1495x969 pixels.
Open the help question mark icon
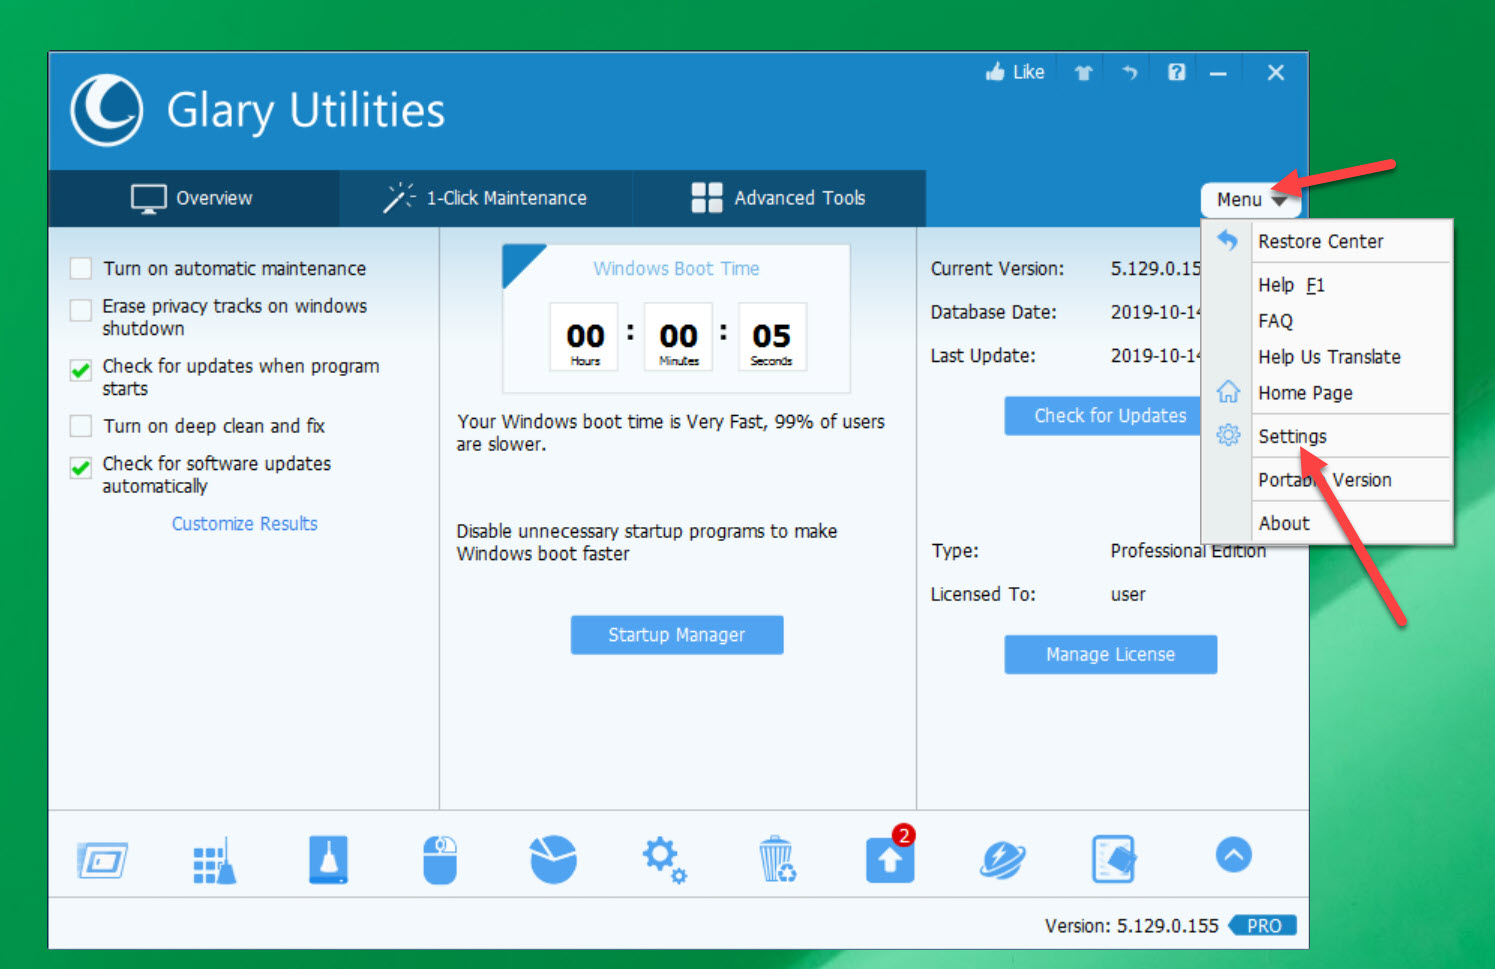[1176, 72]
